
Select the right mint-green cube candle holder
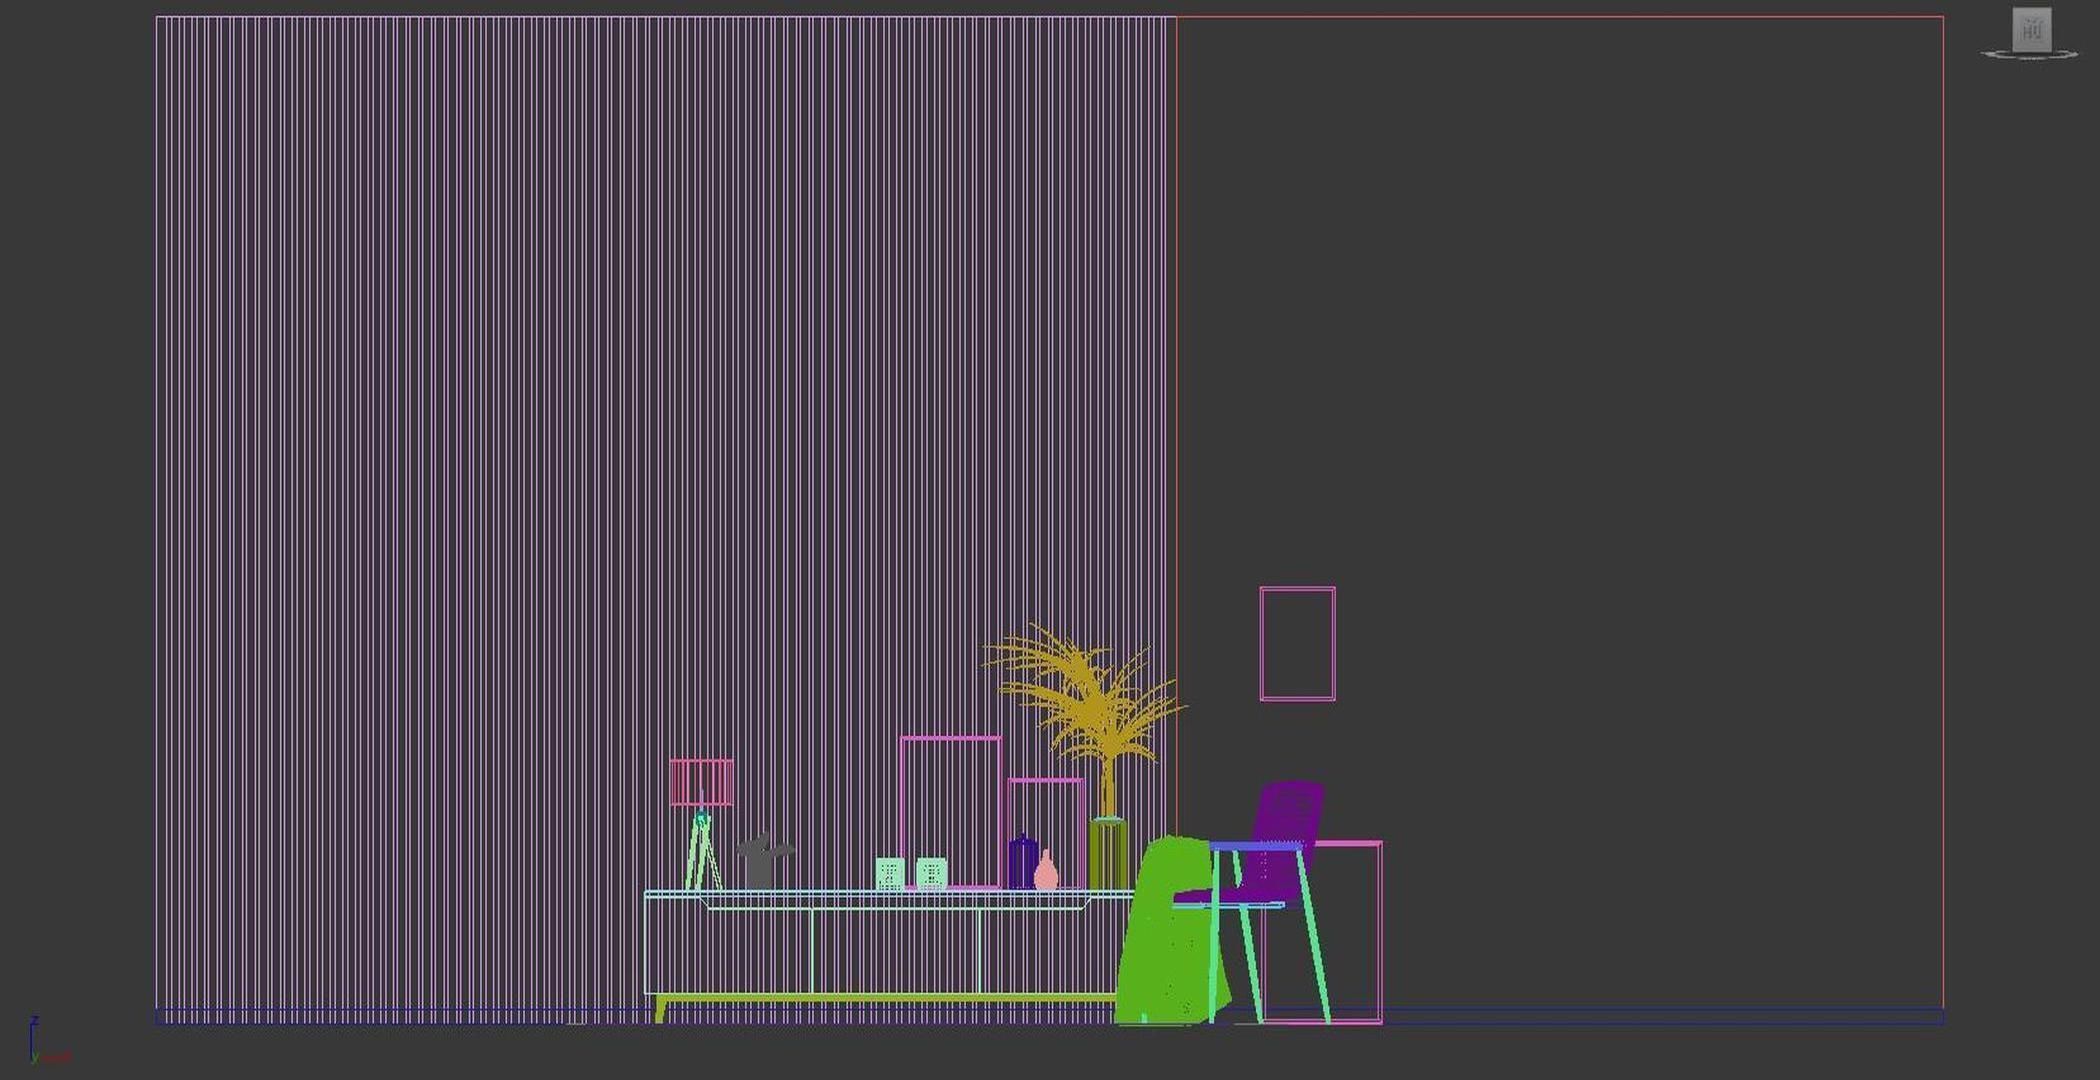click(x=931, y=873)
